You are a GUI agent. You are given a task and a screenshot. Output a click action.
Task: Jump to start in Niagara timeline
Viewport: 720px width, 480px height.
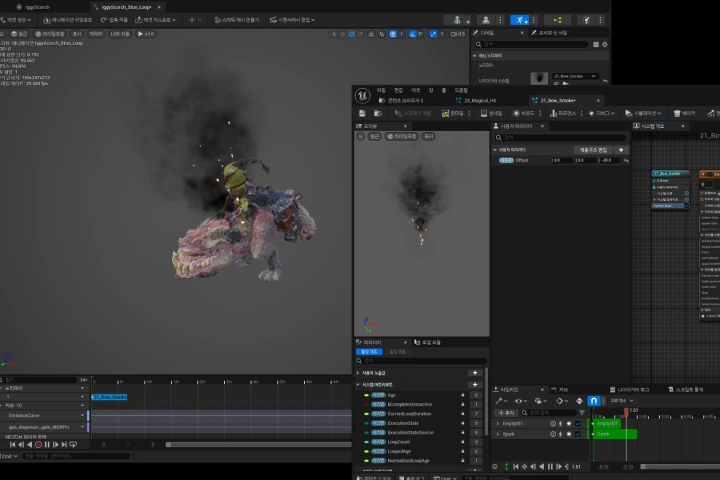pyautogui.click(x=516, y=467)
